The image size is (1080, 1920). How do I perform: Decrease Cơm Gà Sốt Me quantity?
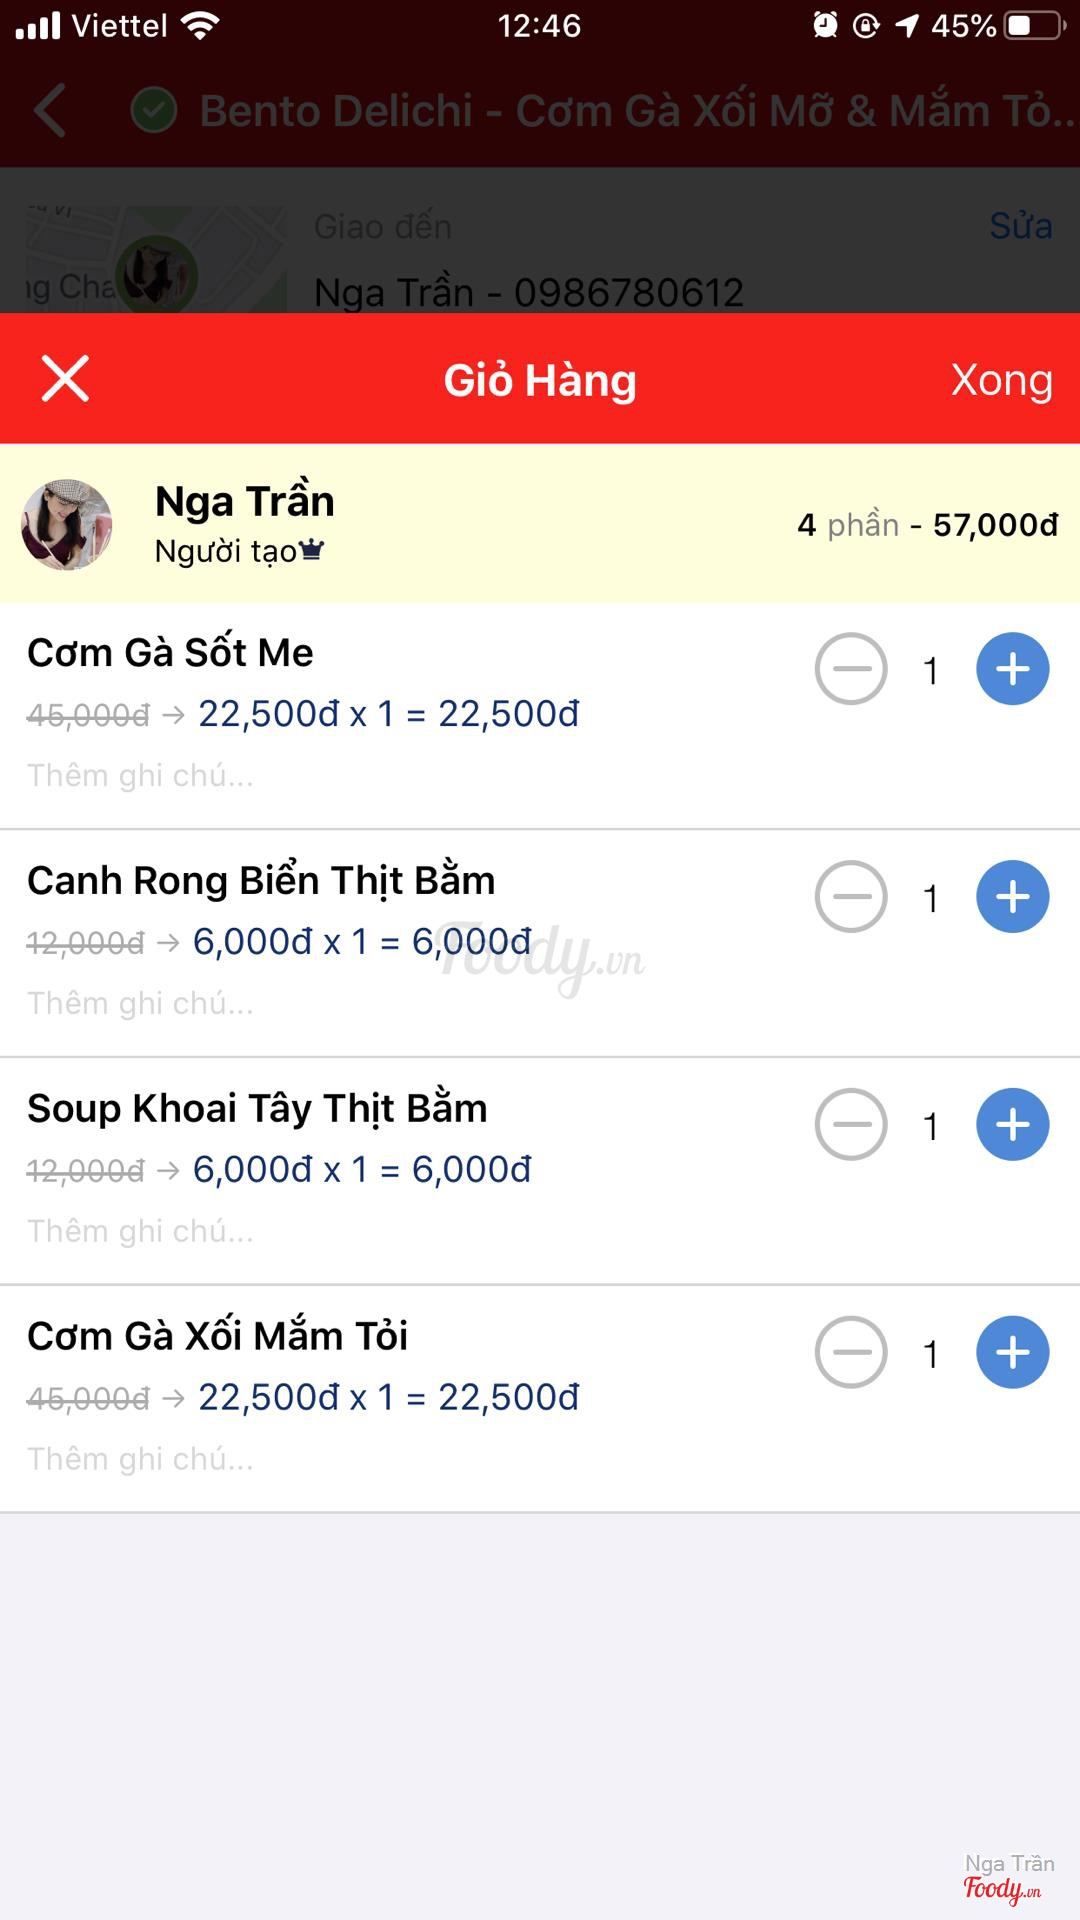pyautogui.click(x=851, y=669)
